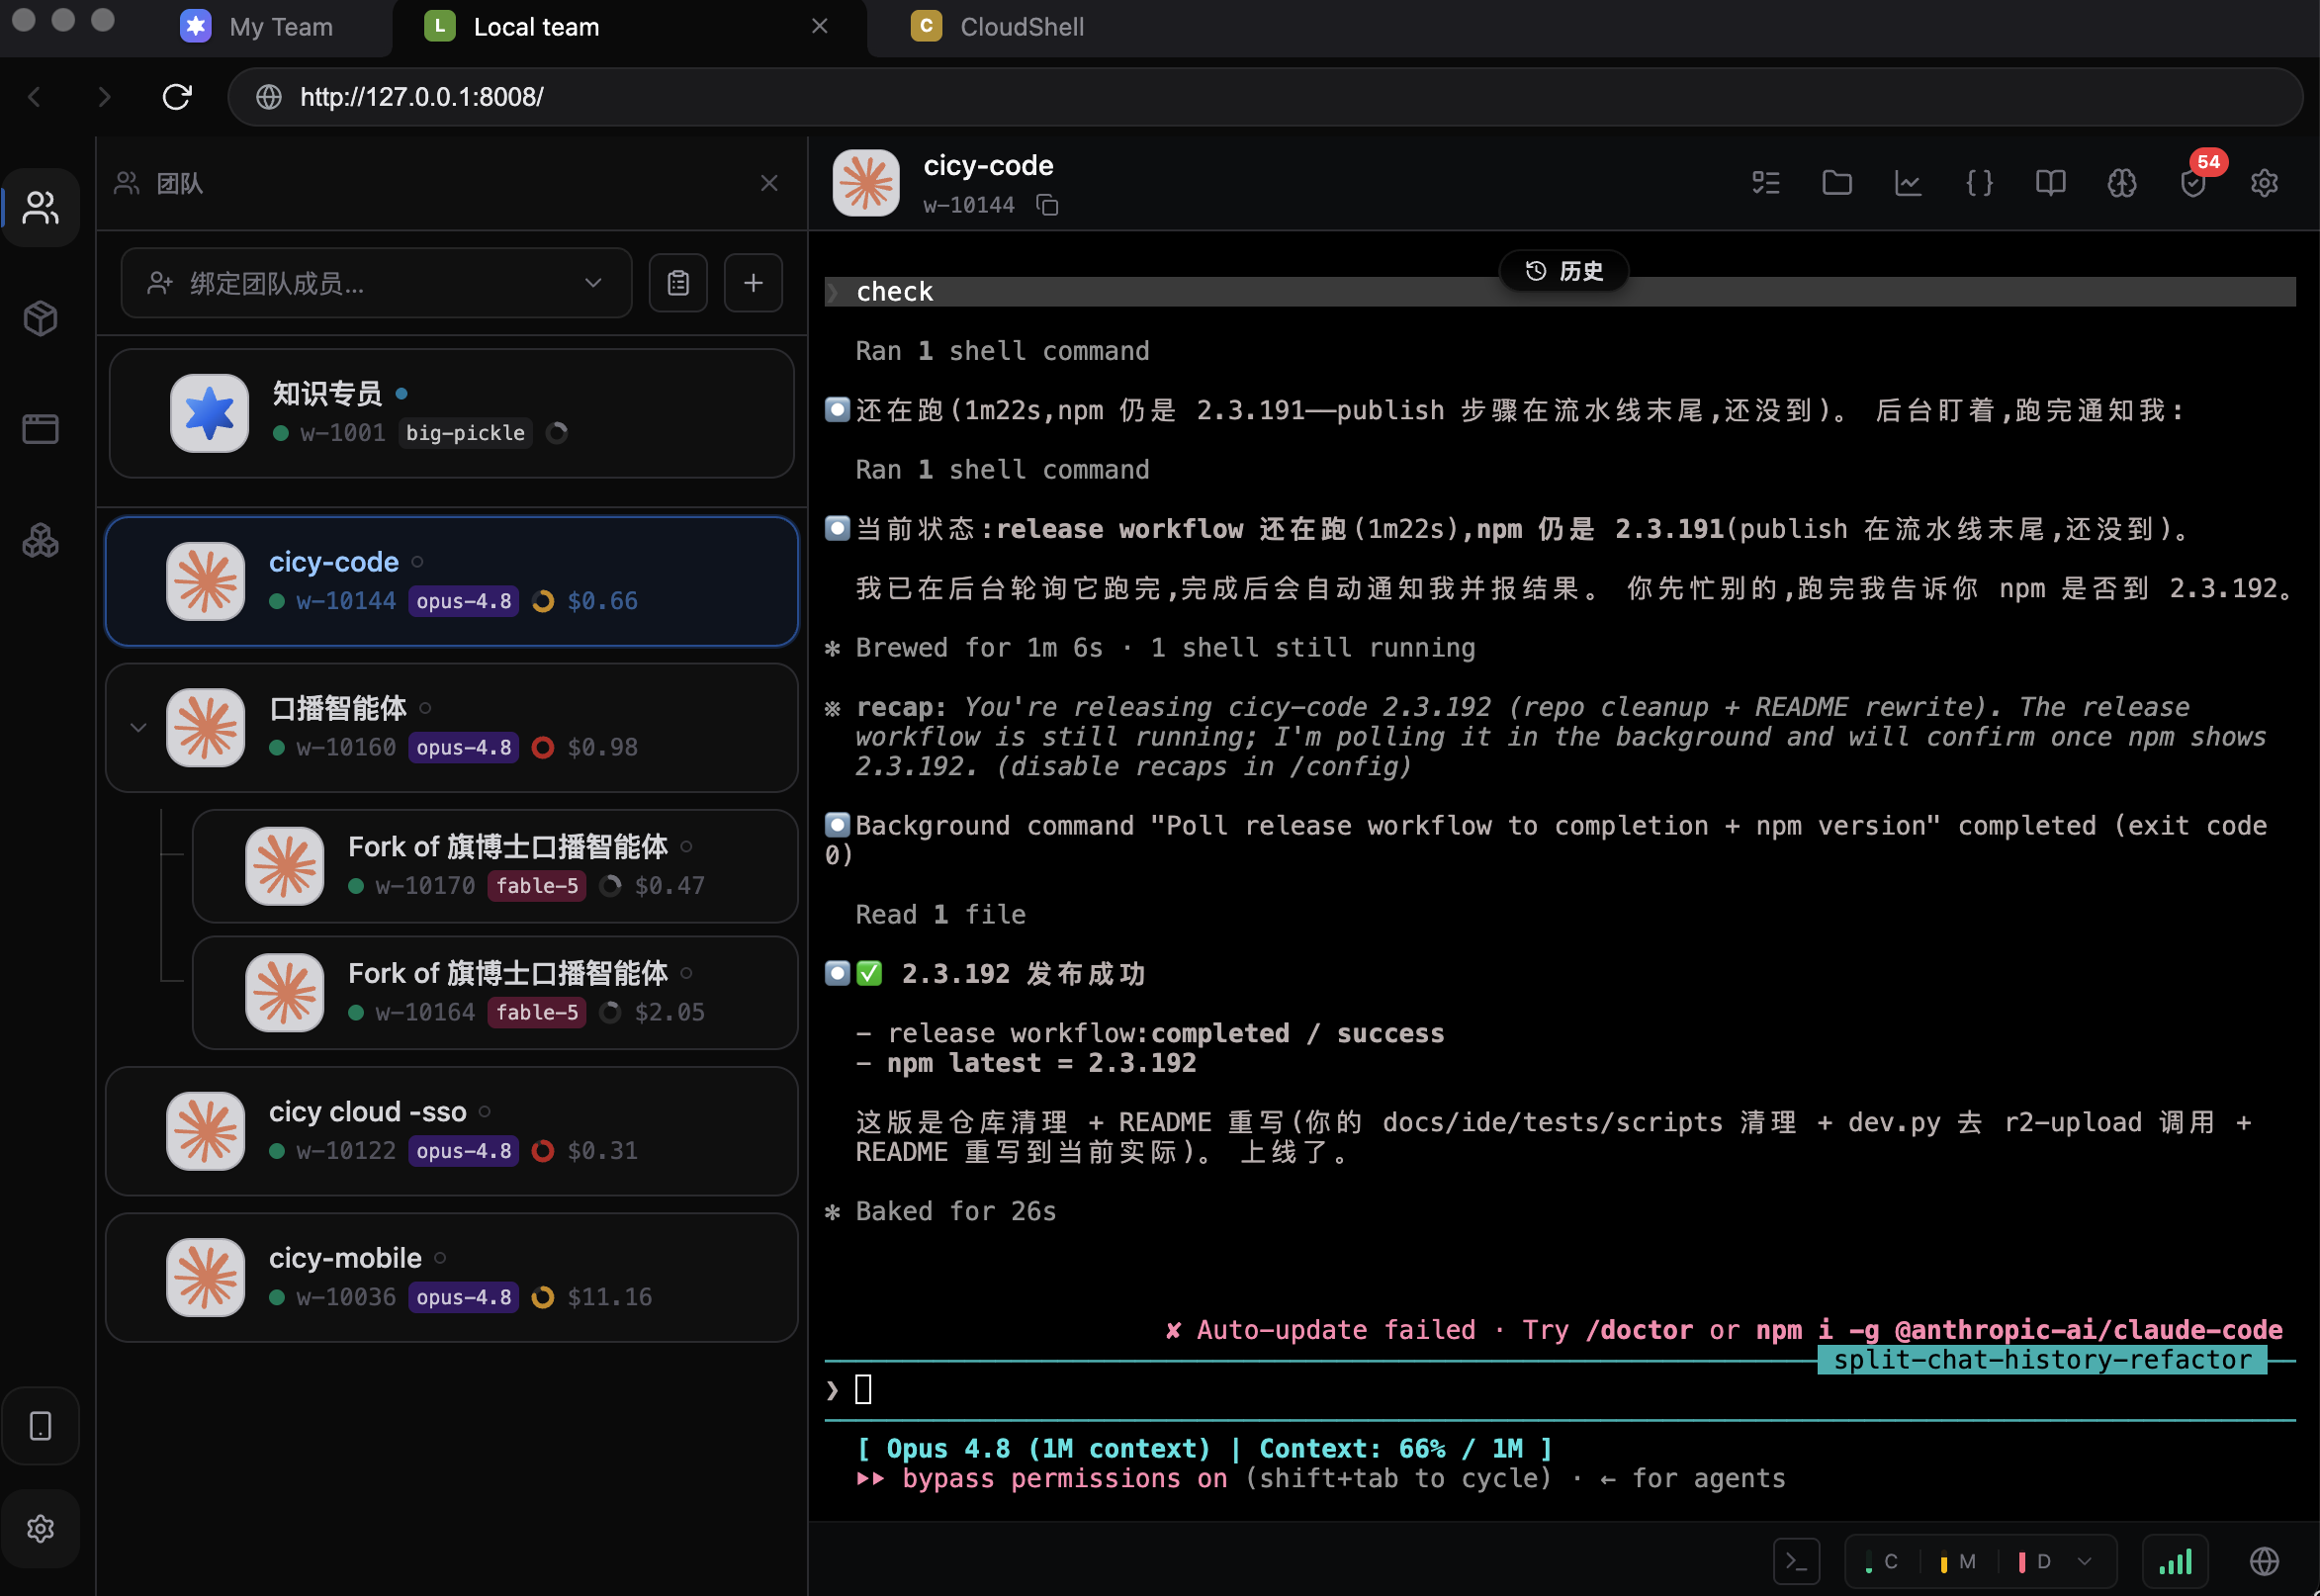The image size is (2320, 1596).
Task: Select the cicy cloud -sso agent card
Action: (x=451, y=1131)
